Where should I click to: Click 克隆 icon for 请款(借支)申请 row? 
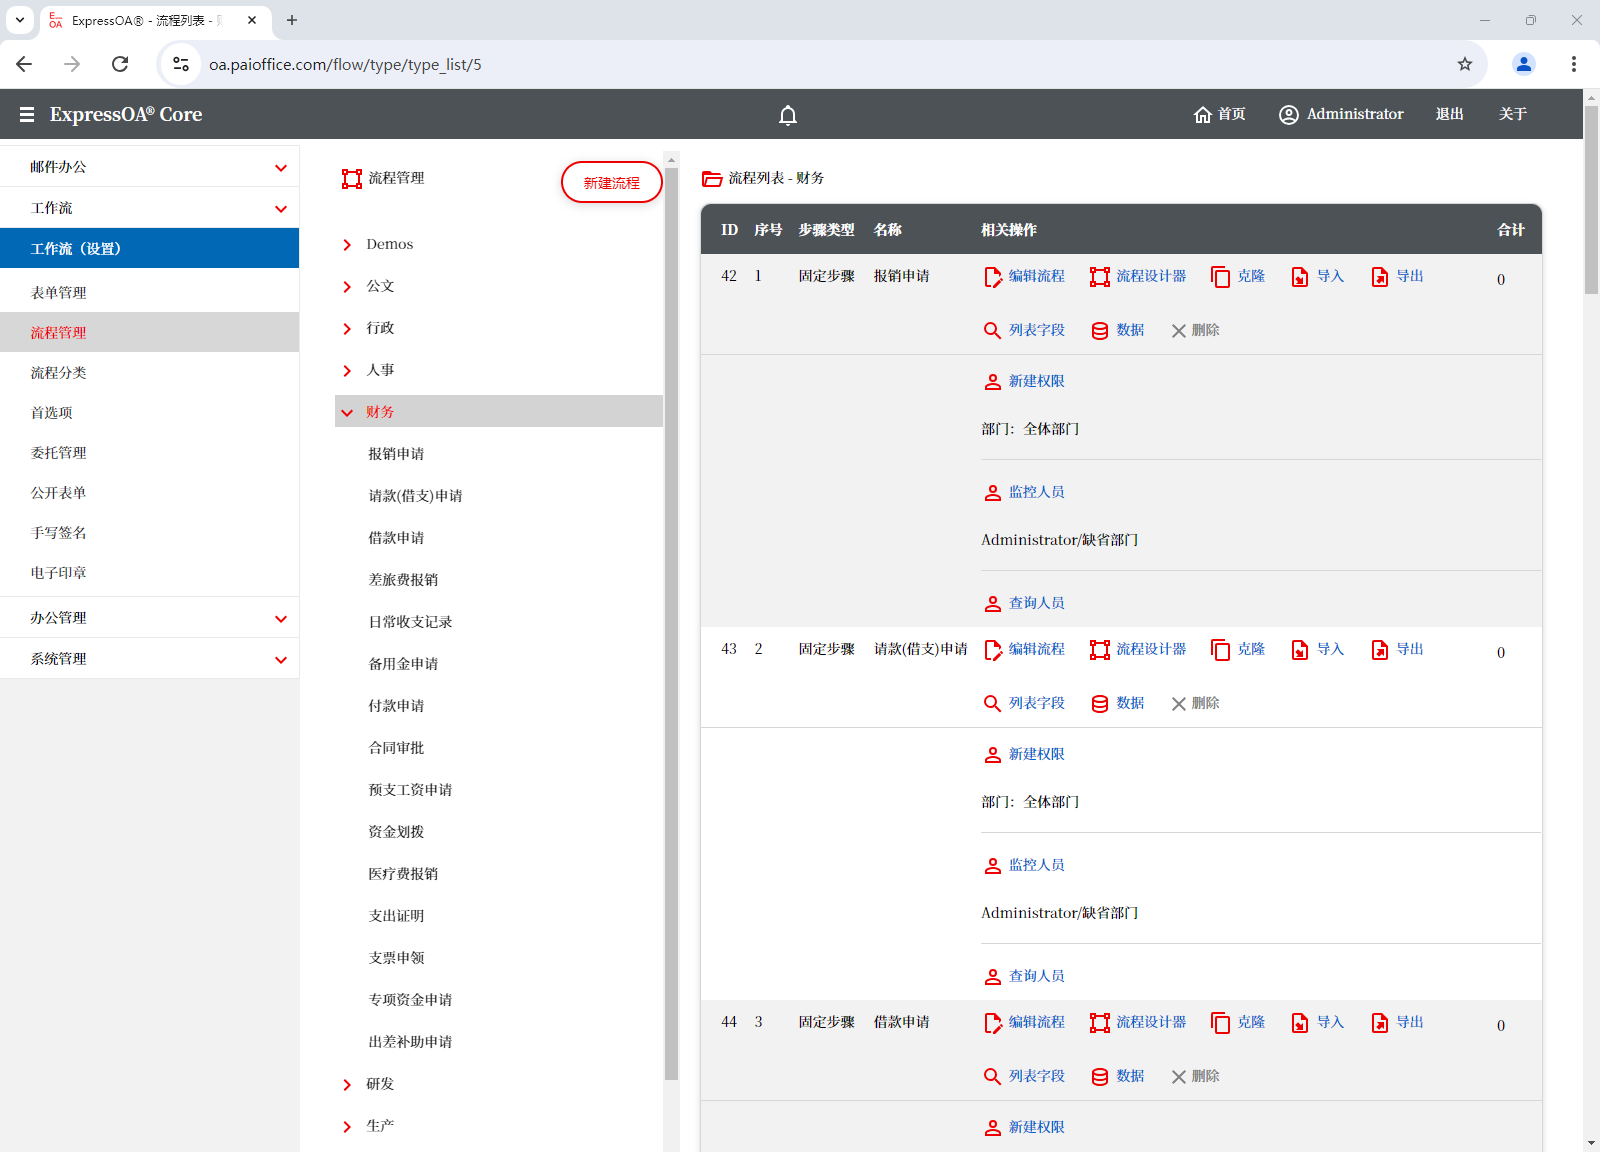click(x=1220, y=650)
